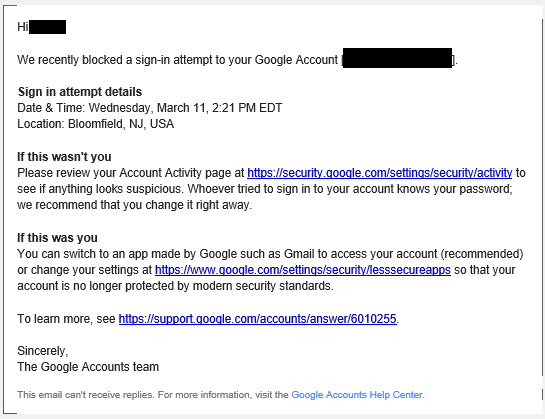This screenshot has height=419, width=545.
Task: Open the lesssecureapps settings link
Action: (303, 270)
